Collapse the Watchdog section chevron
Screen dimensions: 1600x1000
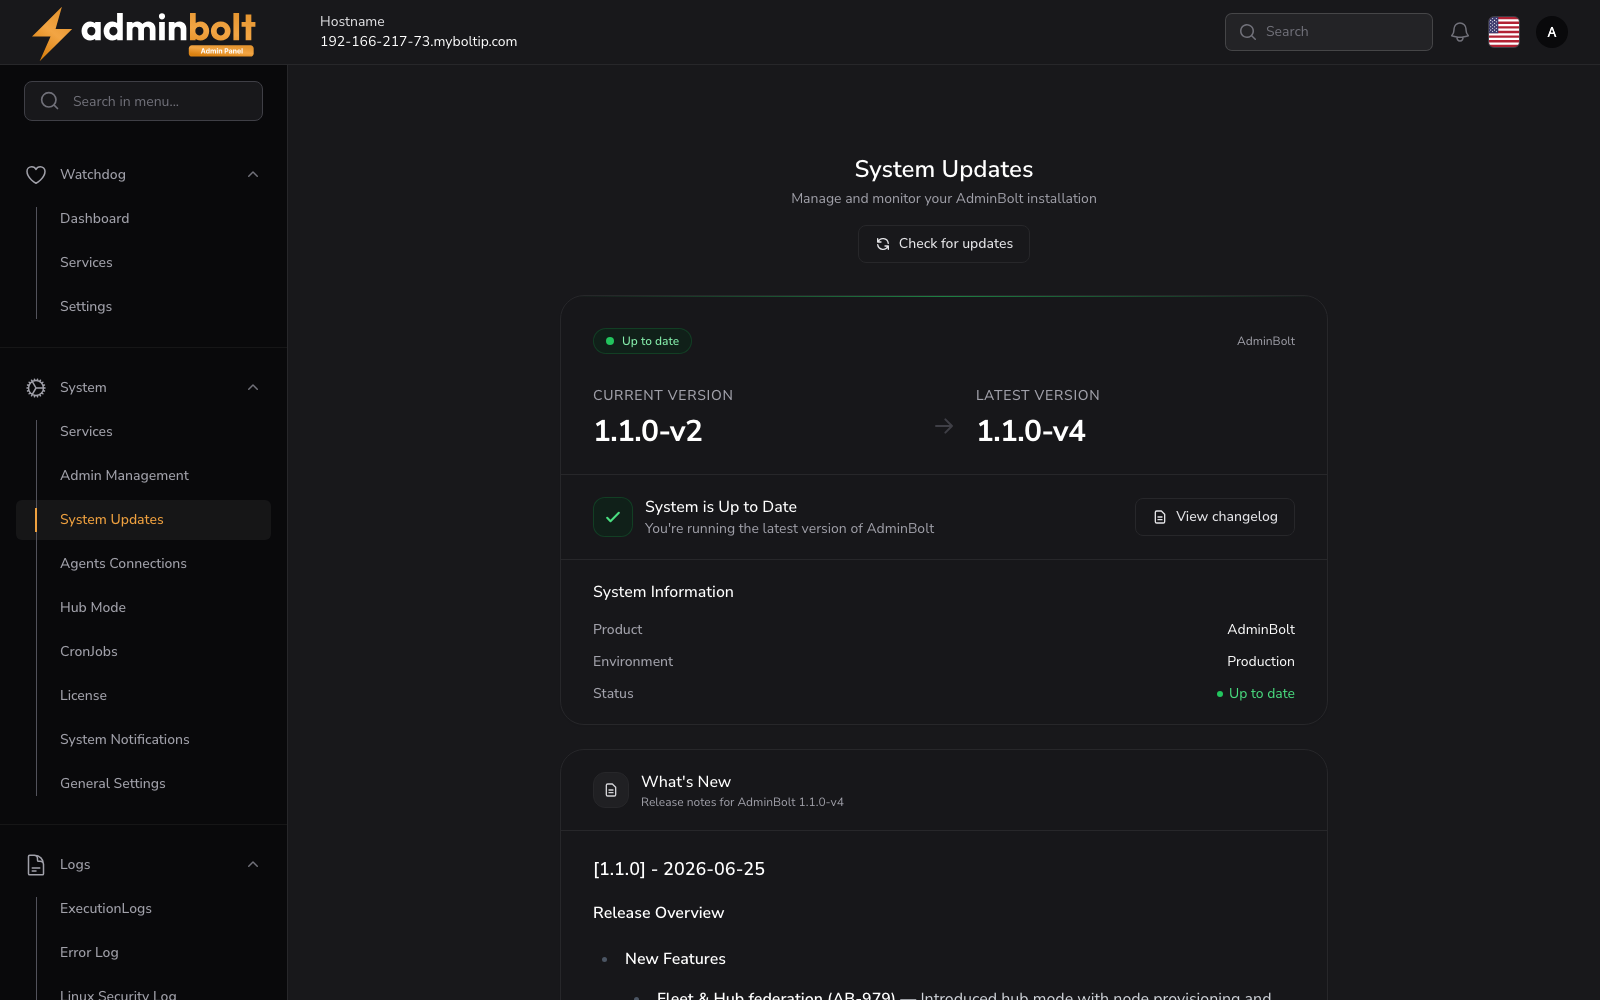[253, 175]
